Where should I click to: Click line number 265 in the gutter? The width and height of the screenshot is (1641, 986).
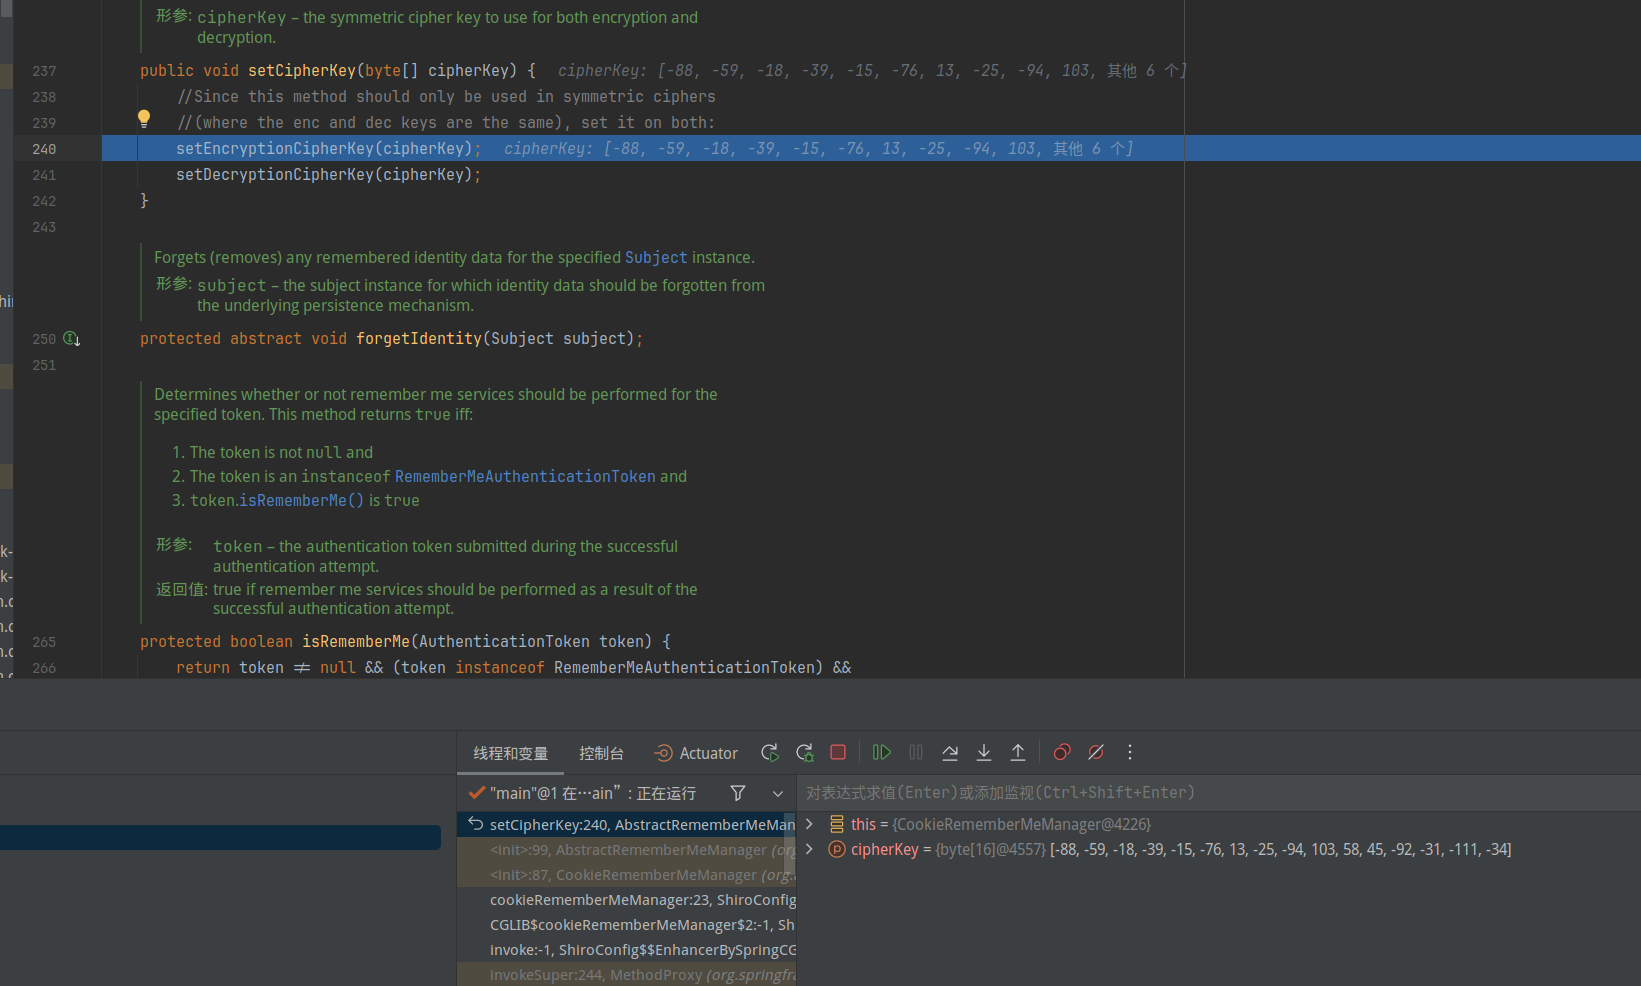44,642
